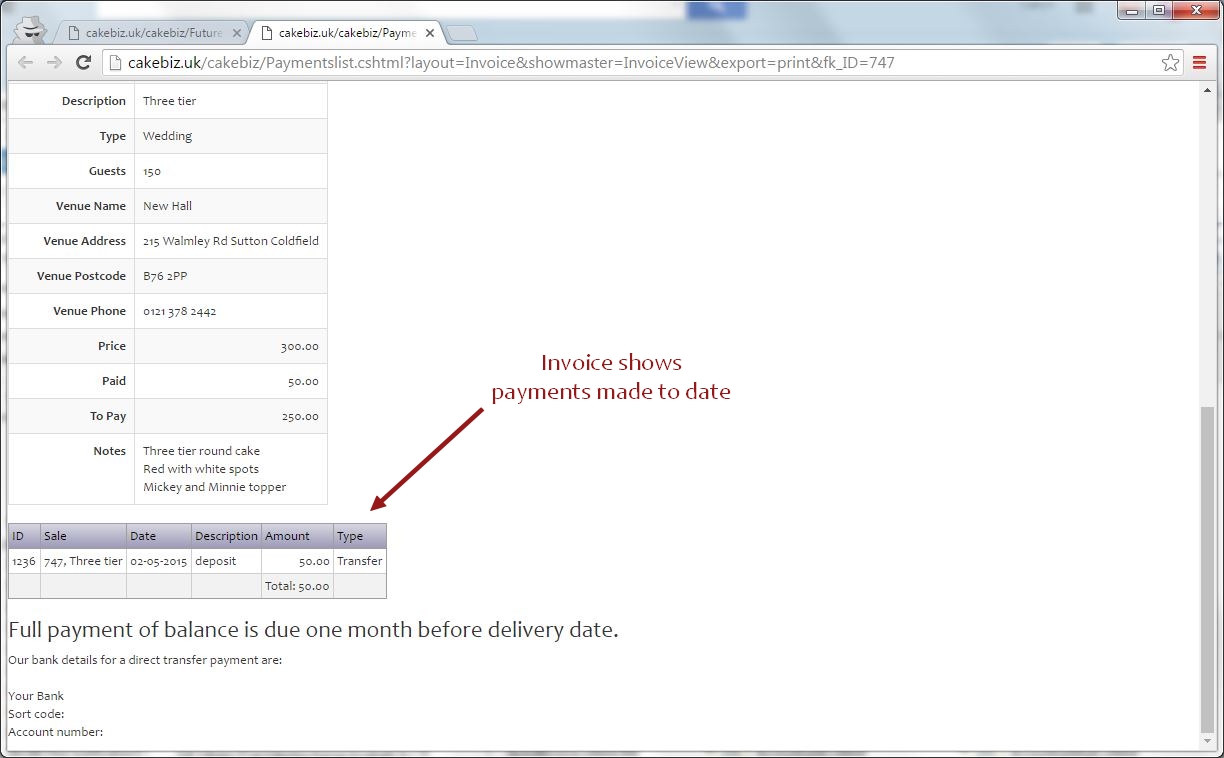Click the deposit description cell
Screen dimensions: 1224x758
pos(215,561)
